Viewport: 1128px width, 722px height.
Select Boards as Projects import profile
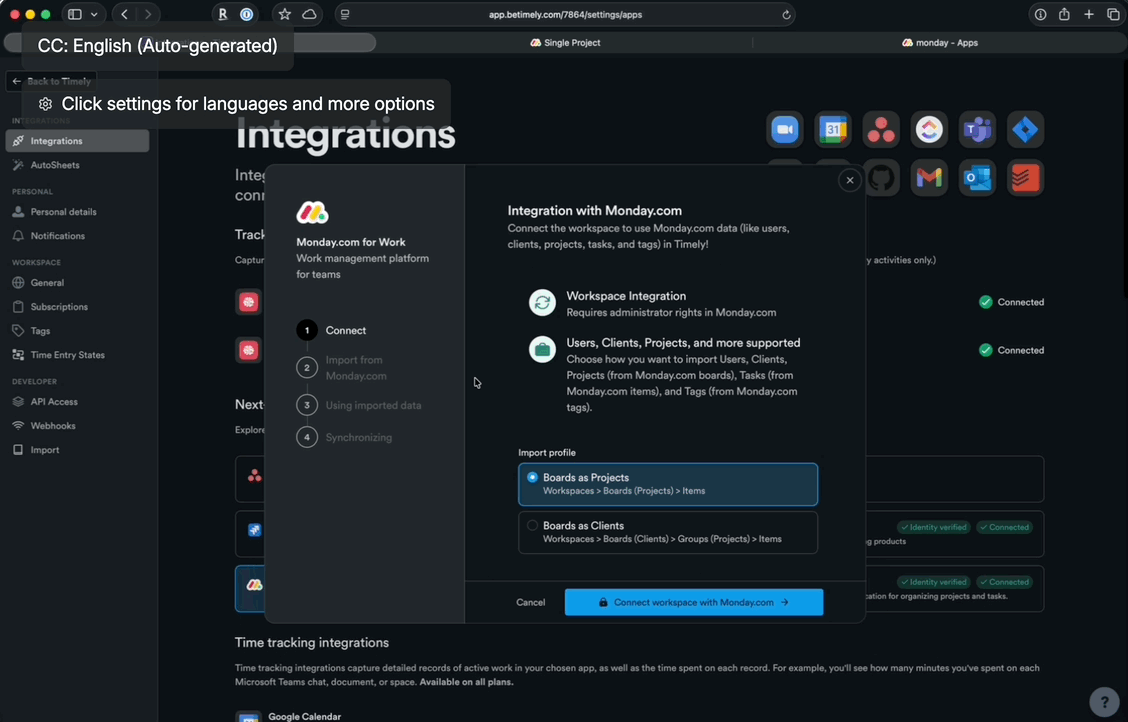(x=668, y=484)
